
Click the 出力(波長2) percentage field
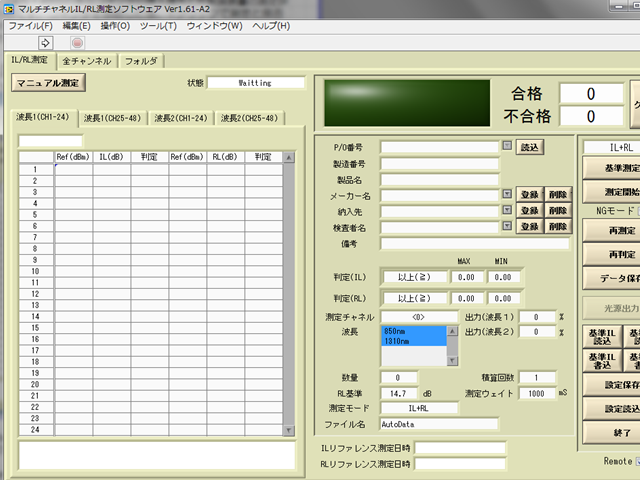[x=537, y=331]
